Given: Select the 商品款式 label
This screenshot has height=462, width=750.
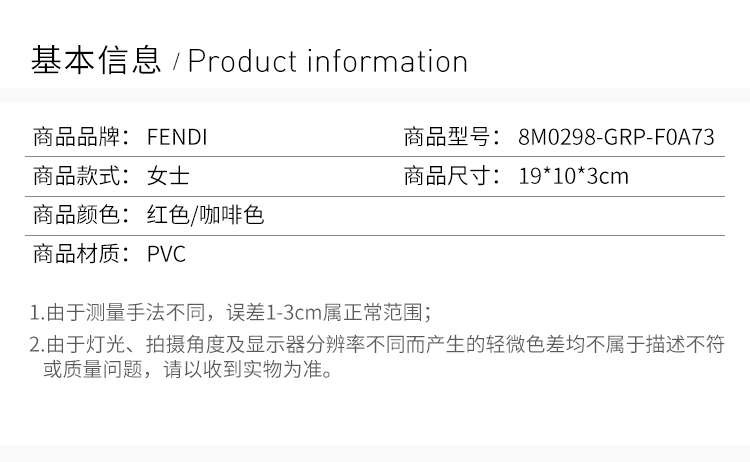Looking at the screenshot, I should pos(81,176).
